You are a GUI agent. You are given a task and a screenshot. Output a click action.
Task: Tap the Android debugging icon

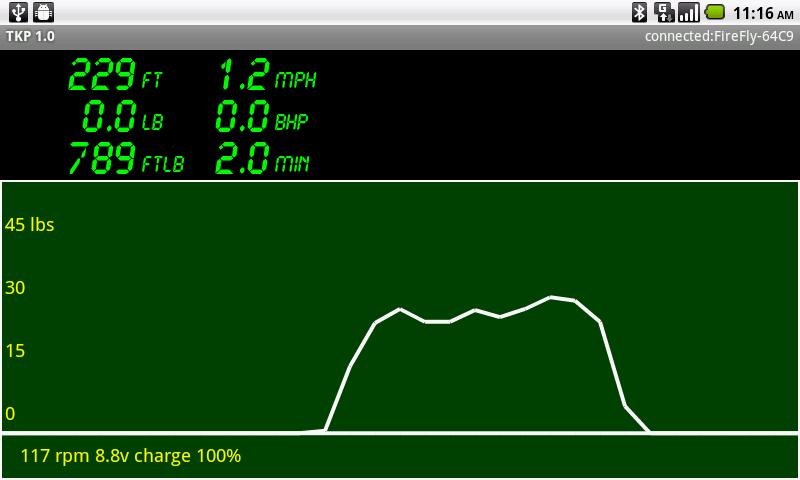pyautogui.click(x=44, y=12)
